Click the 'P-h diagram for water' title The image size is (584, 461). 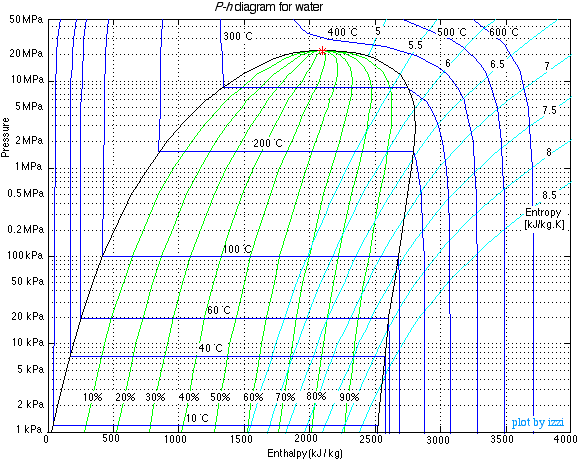(x=269, y=7)
